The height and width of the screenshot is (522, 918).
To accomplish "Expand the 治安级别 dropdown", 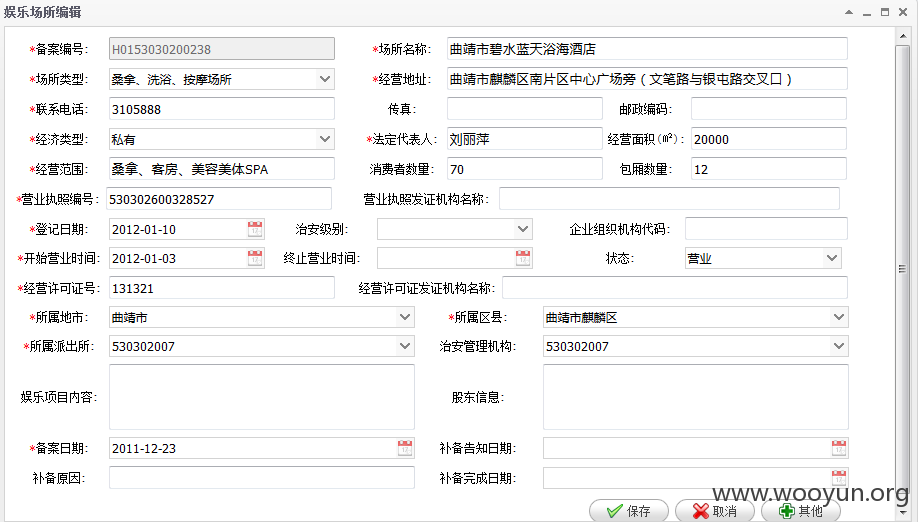I will tap(523, 229).
